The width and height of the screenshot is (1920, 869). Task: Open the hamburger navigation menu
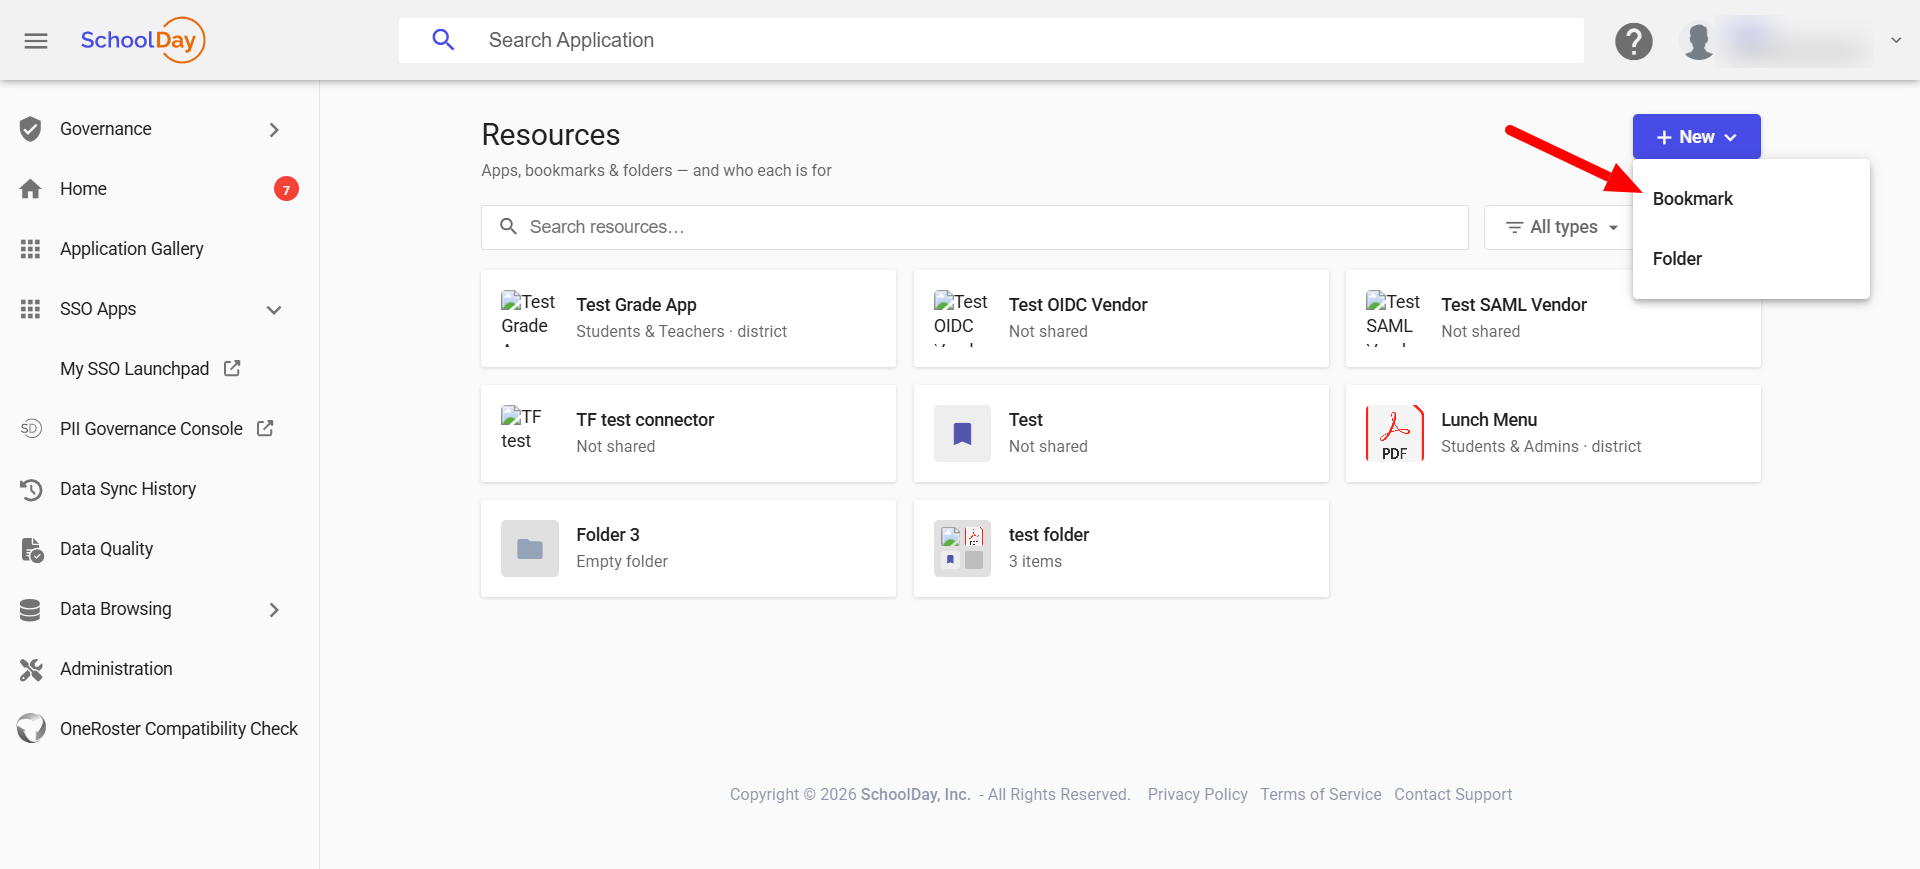(36, 41)
